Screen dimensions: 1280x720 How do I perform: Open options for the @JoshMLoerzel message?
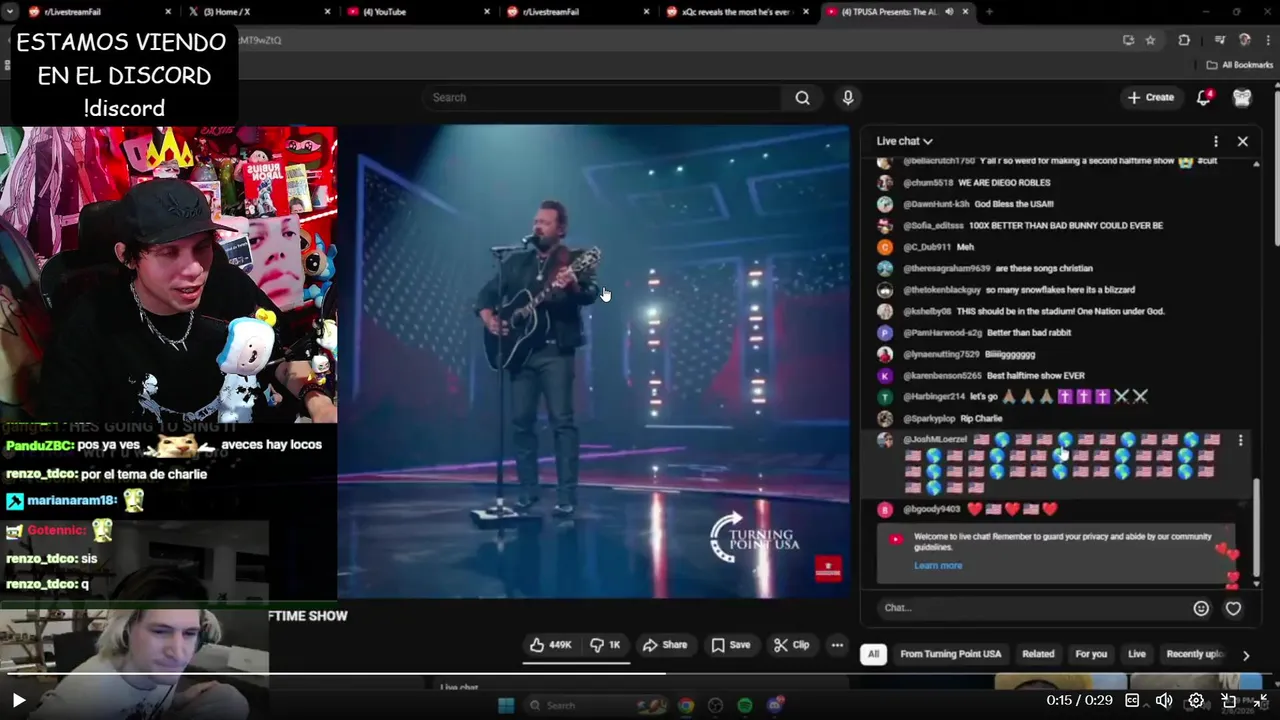1240,440
